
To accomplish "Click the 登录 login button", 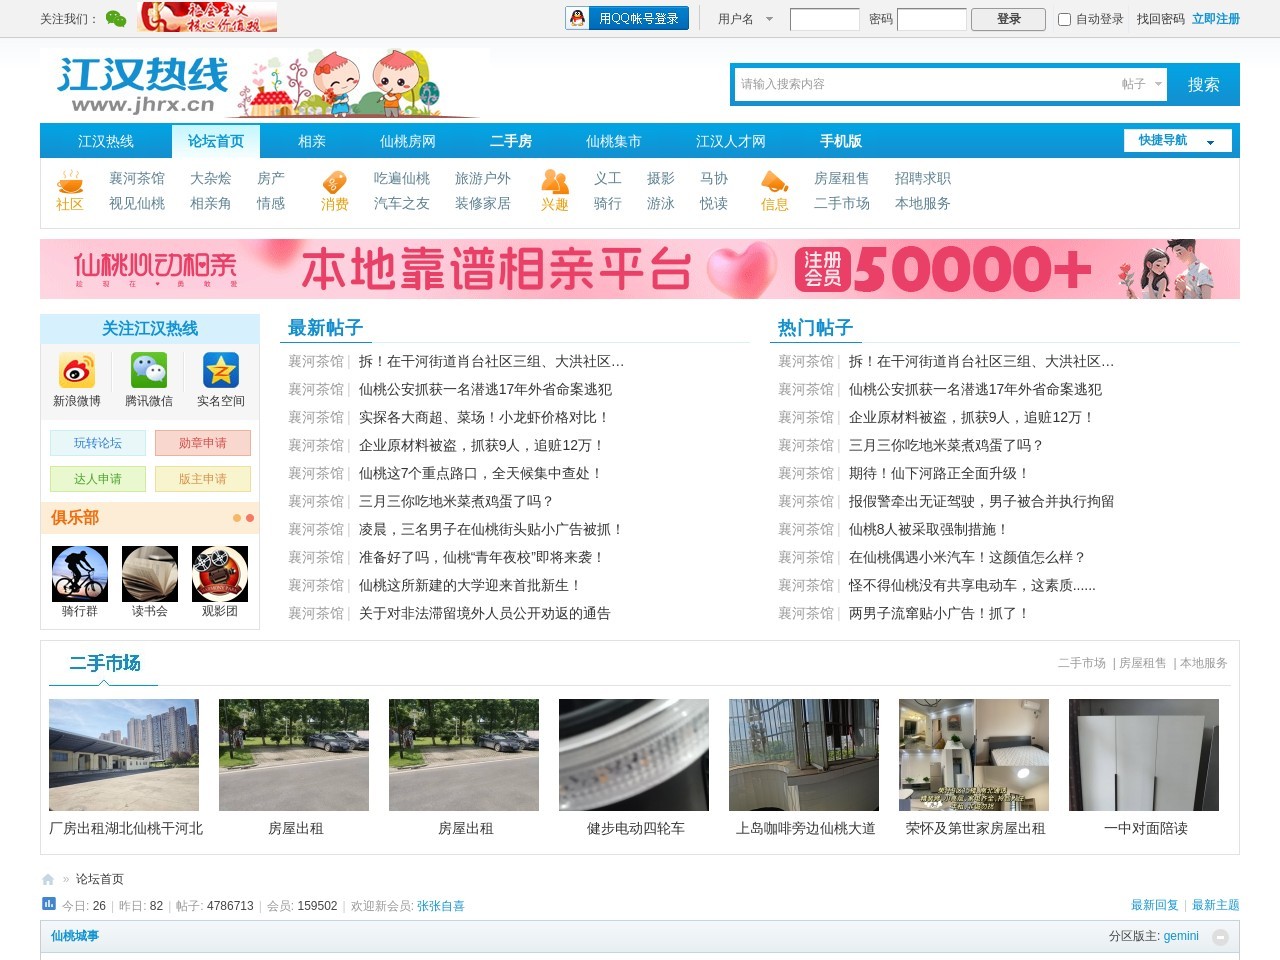I will (x=1007, y=19).
